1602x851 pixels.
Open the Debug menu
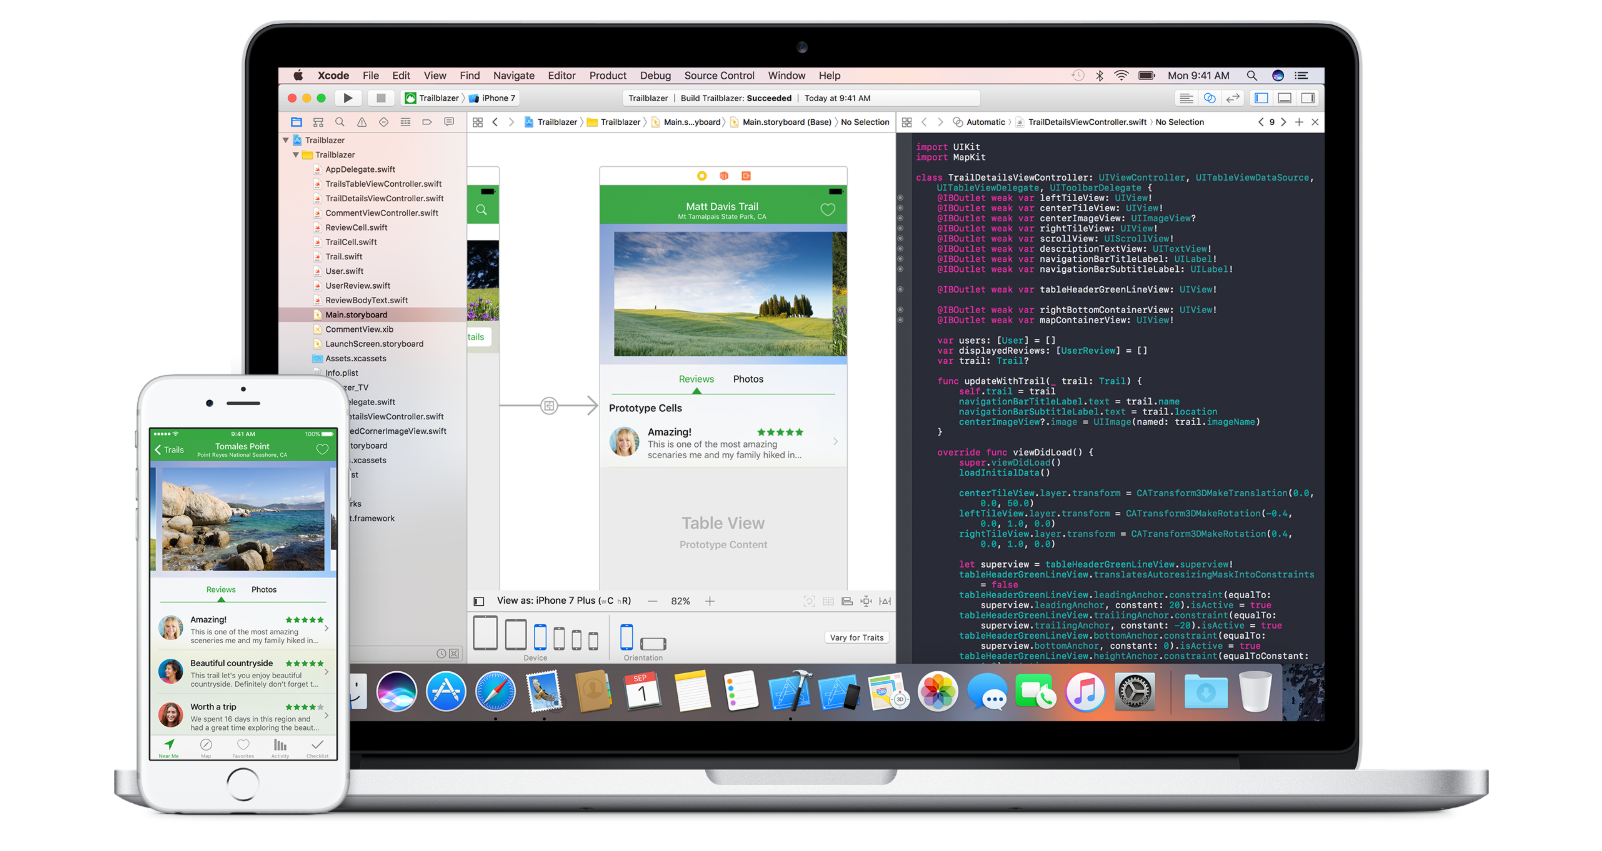pos(656,75)
